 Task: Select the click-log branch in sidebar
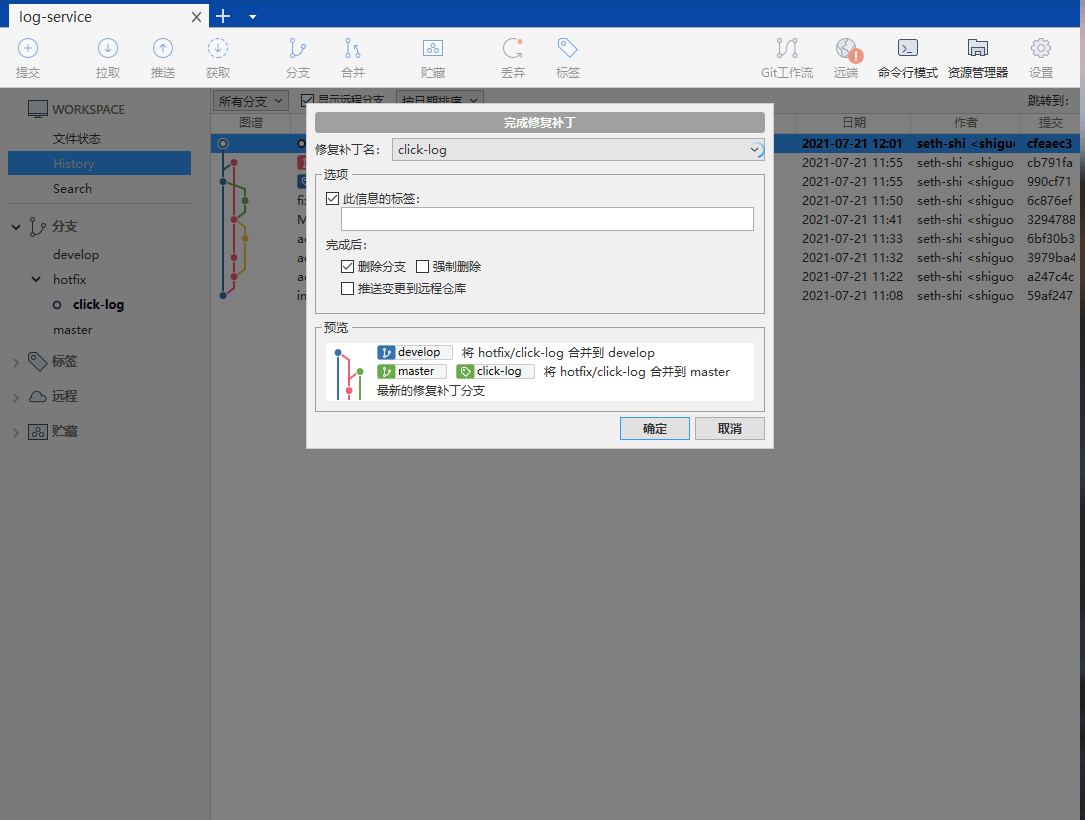tap(98, 304)
